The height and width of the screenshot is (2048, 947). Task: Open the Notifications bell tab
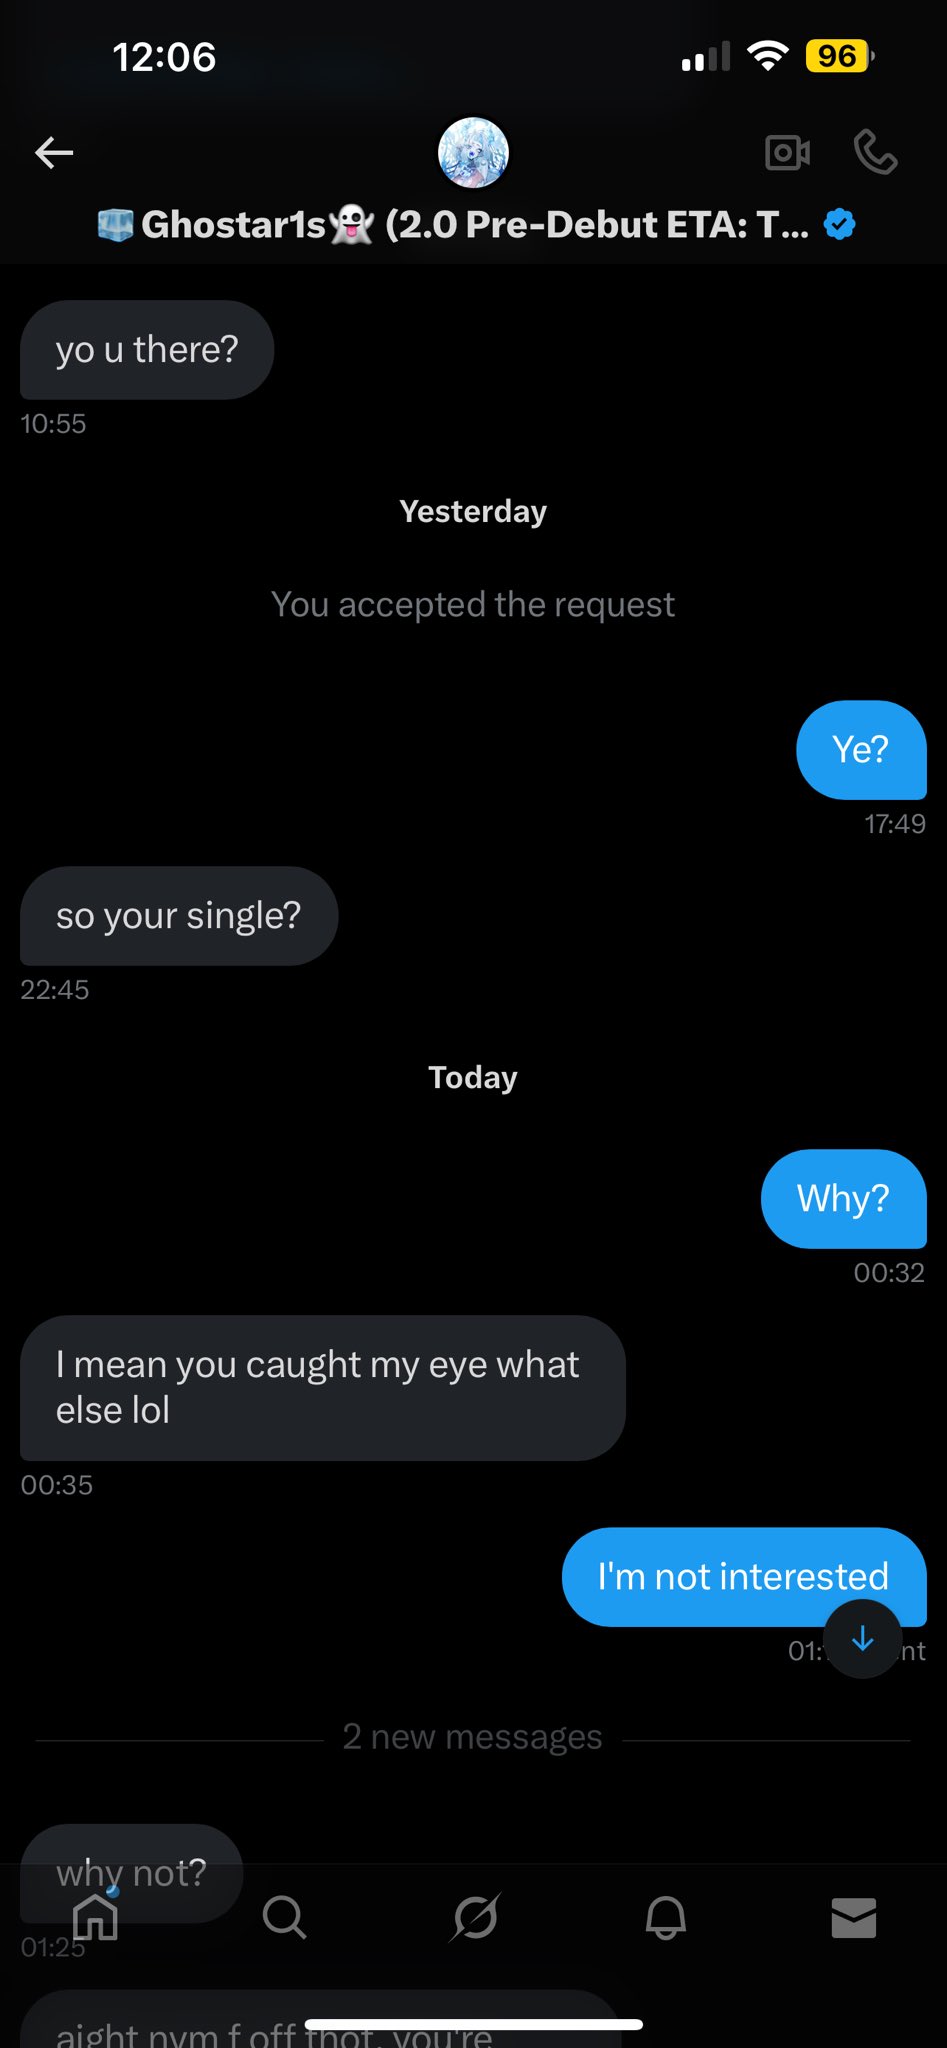665,1917
